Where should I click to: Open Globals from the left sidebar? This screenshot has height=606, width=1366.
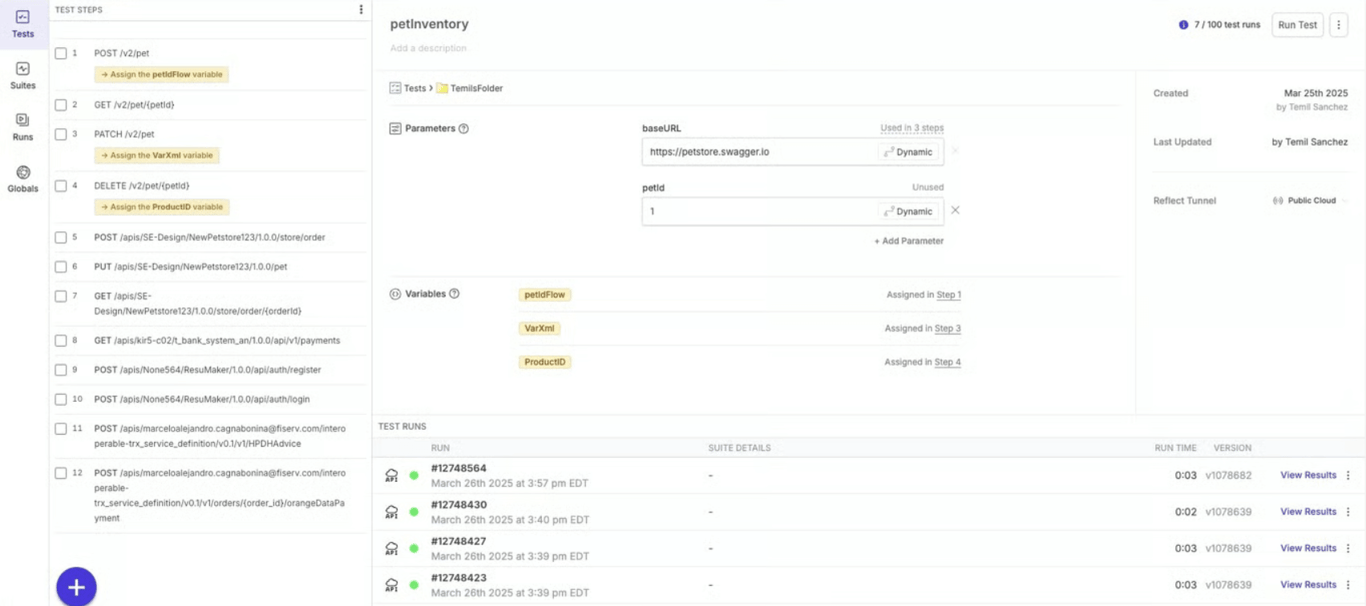22,176
